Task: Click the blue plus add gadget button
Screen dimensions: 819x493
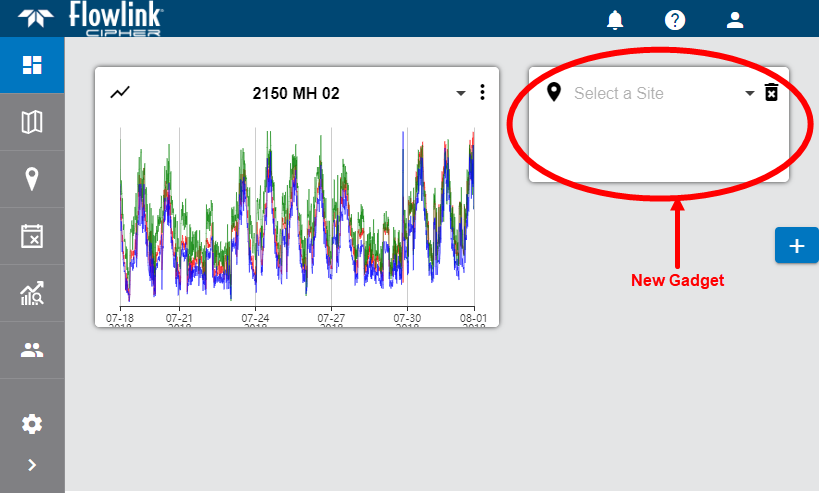Action: click(796, 246)
